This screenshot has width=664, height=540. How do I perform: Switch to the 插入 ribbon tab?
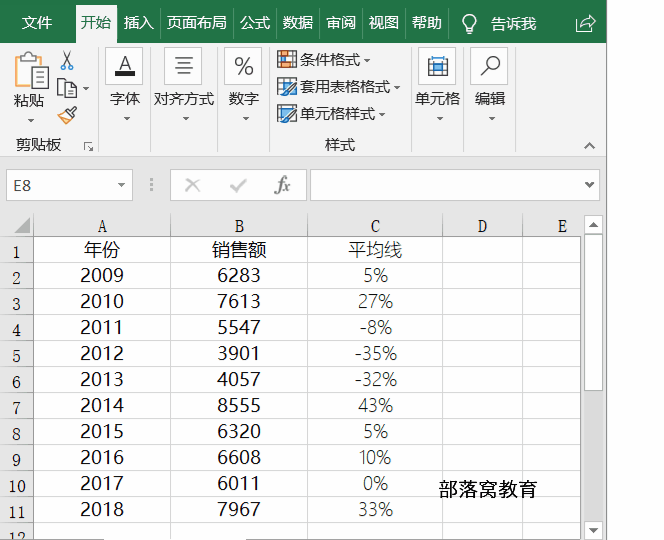[138, 22]
